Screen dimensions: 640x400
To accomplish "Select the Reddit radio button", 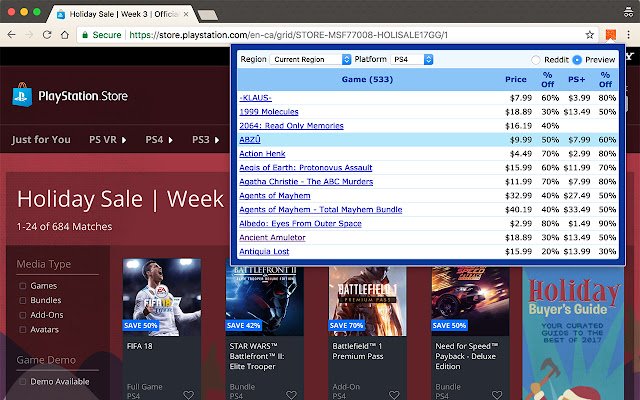I will (536, 60).
